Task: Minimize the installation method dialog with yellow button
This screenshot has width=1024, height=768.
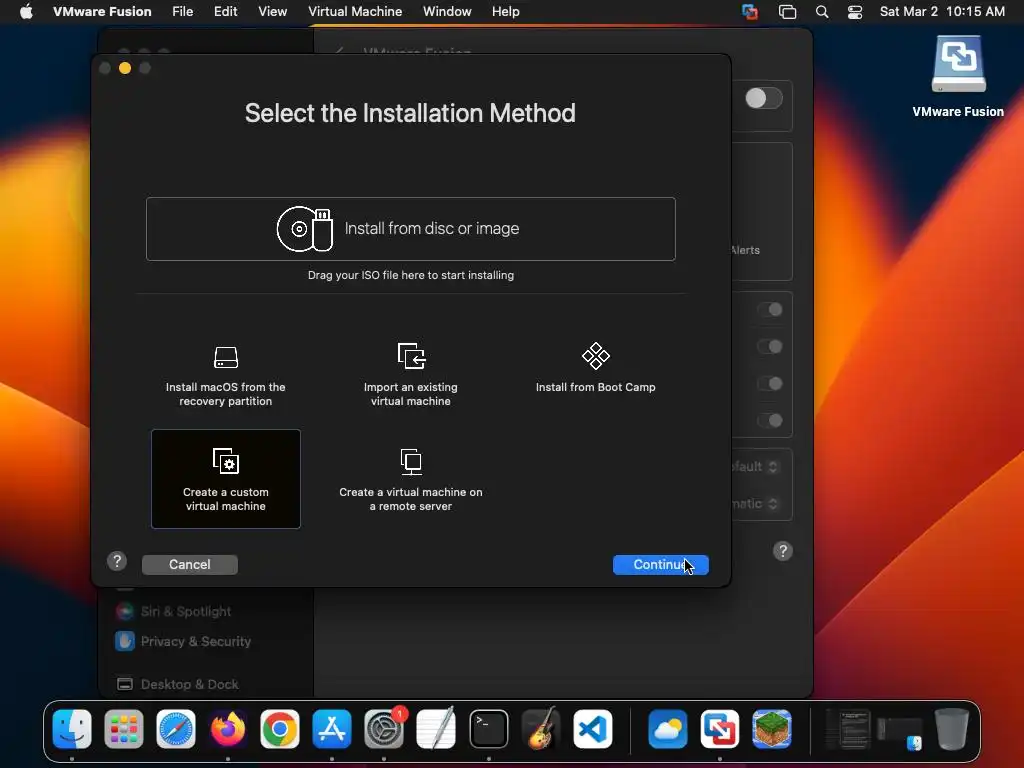Action: pyautogui.click(x=125, y=68)
